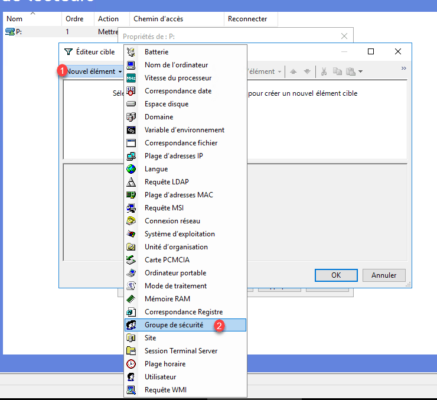Close the Propriétés de : P: dialog
The width and height of the screenshot is (437, 400).
point(344,36)
